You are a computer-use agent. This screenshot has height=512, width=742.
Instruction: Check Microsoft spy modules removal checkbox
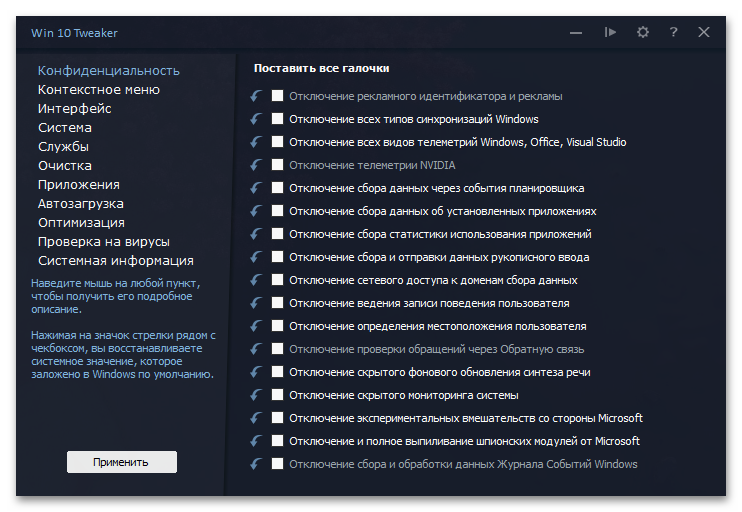coord(277,441)
